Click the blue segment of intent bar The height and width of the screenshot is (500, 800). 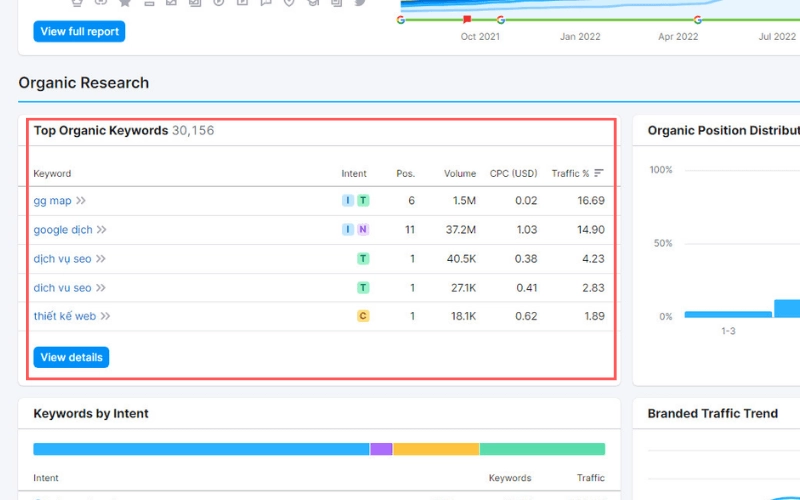coord(201,449)
